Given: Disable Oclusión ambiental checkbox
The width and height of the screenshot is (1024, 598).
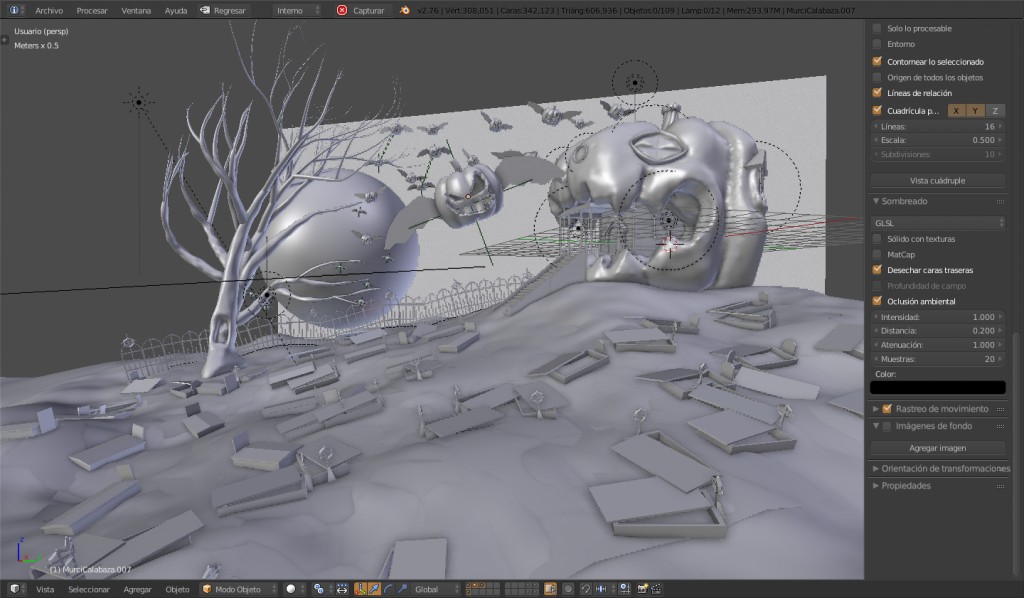Looking at the screenshot, I should [878, 301].
